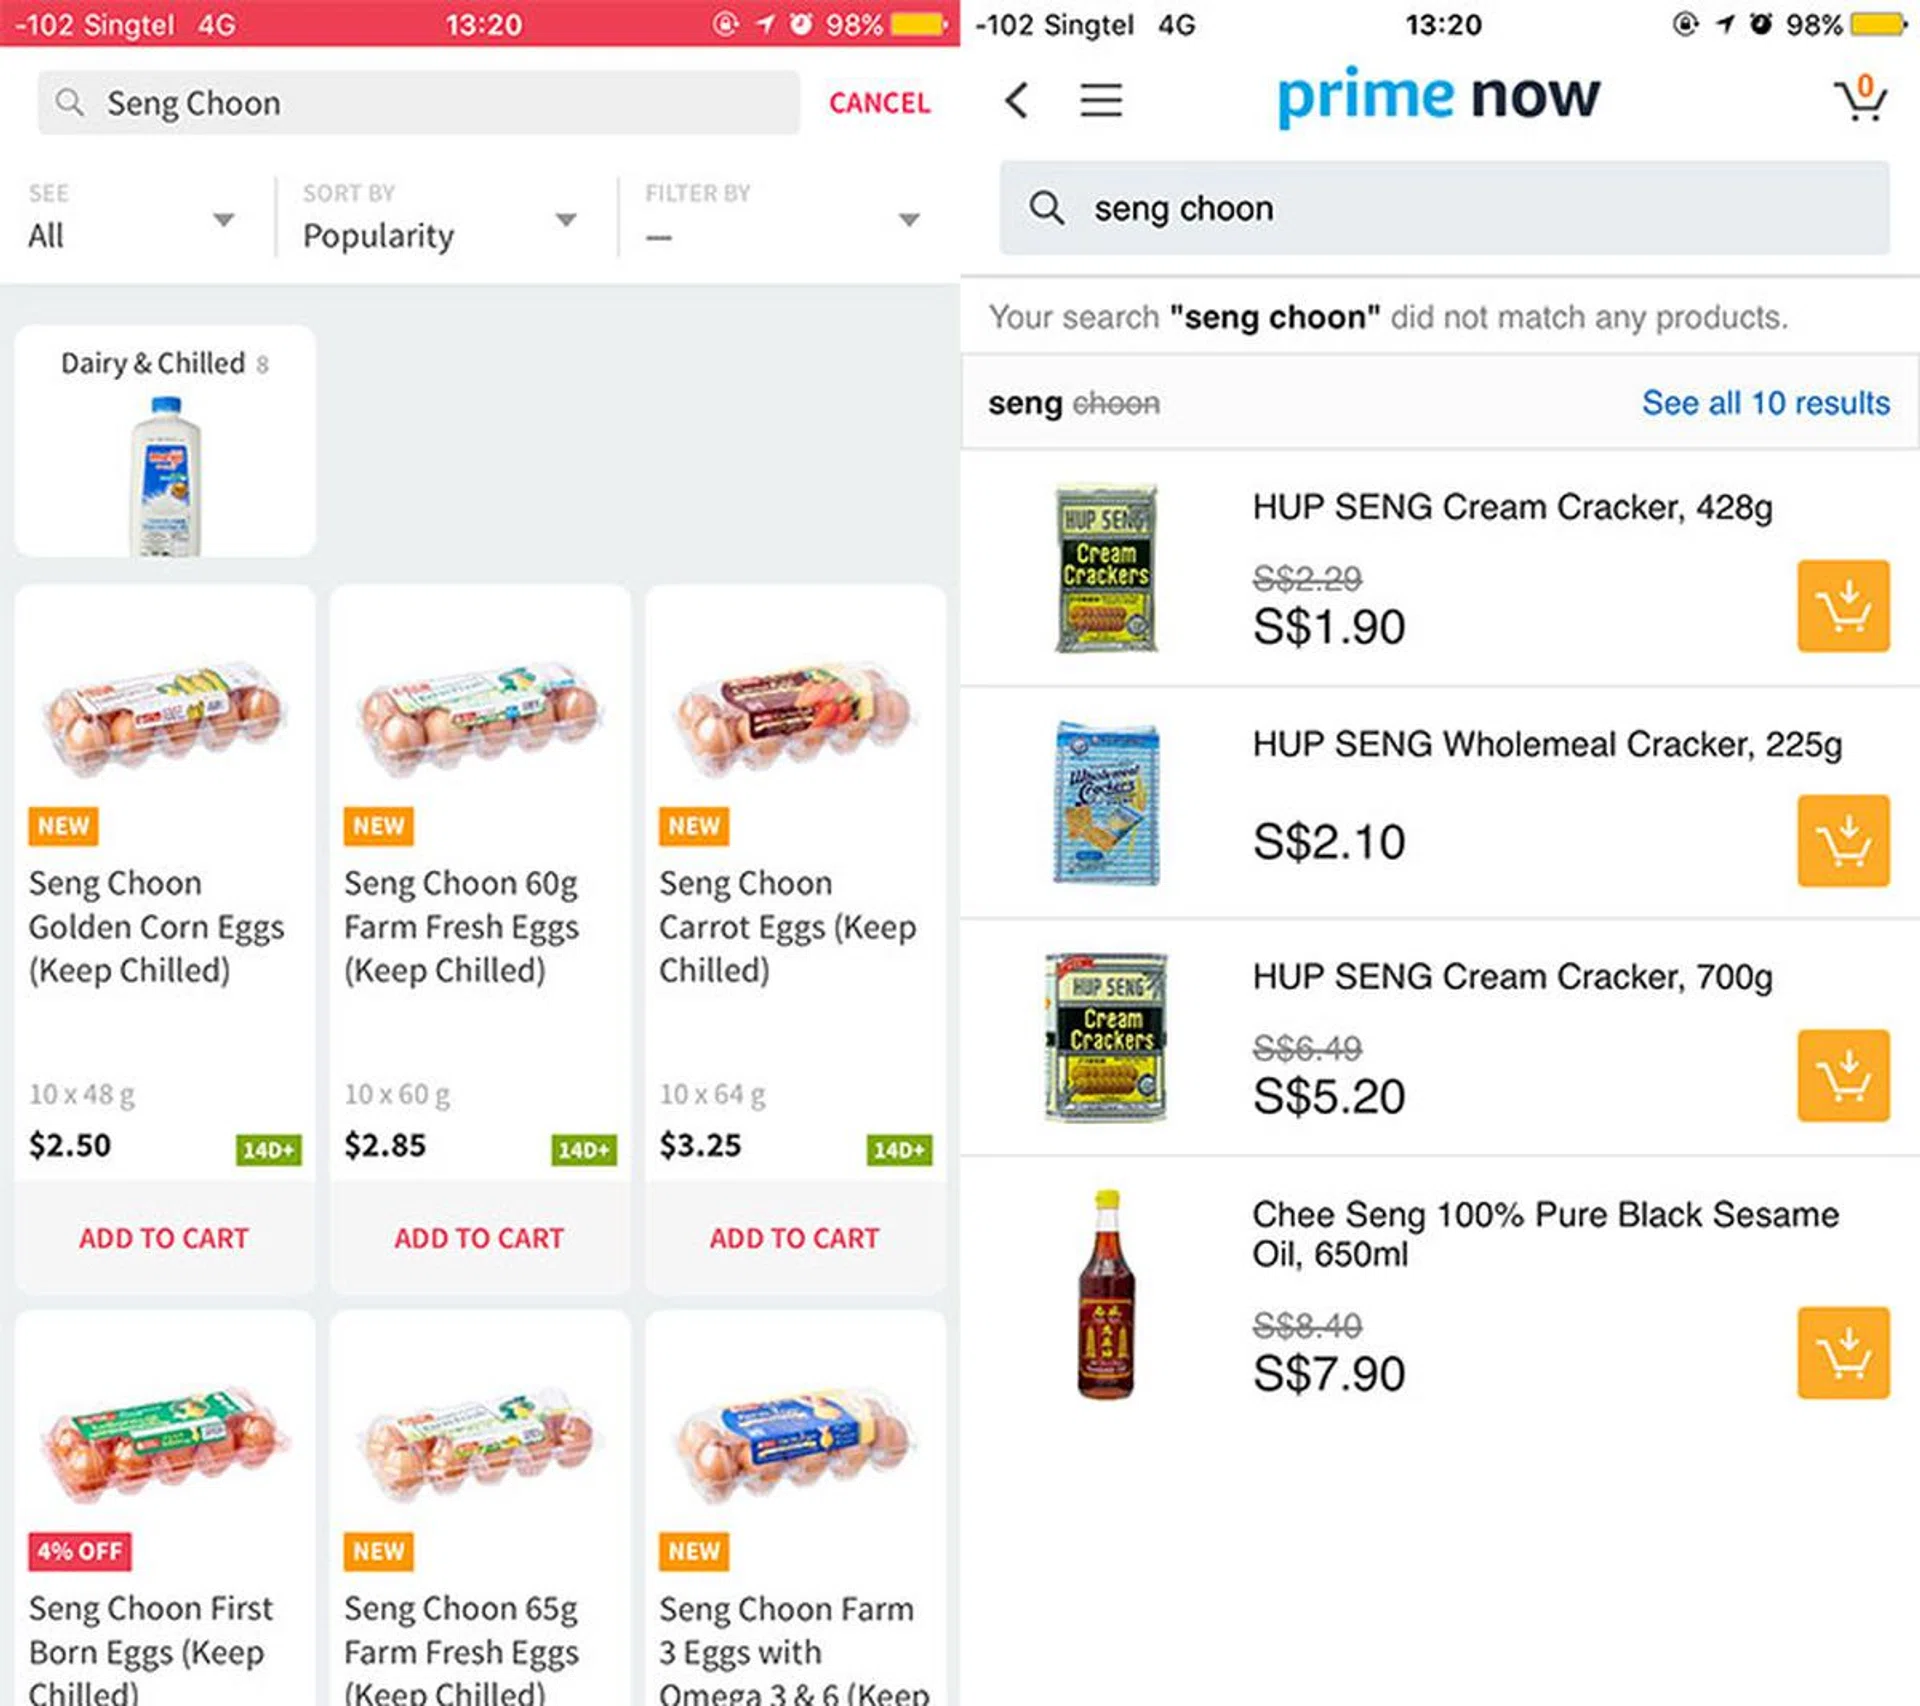Screen dimensions: 1920x1706
Task: Add HUP SENG Cream Cracker 700g to cart
Action: tap(1842, 1075)
